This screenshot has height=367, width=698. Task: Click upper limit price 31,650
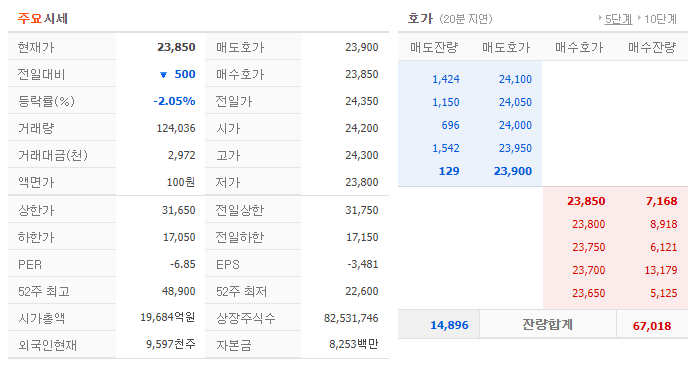click(179, 210)
